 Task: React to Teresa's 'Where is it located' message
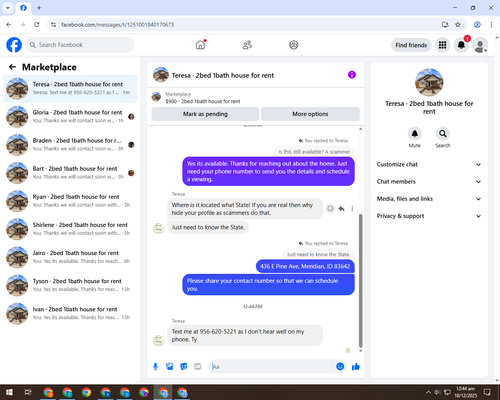pos(330,209)
